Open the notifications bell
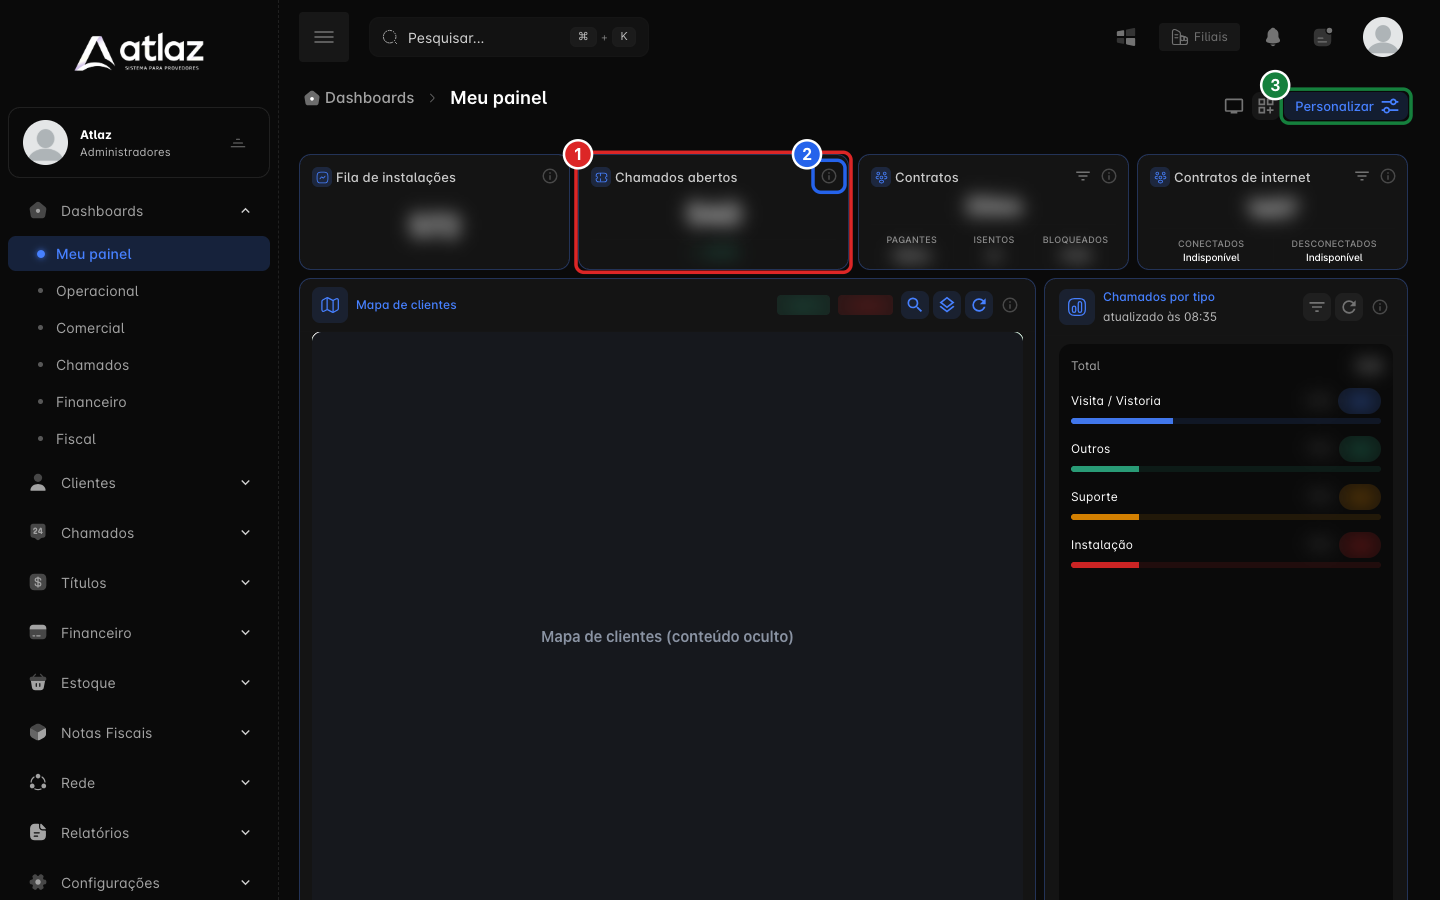 tap(1273, 37)
